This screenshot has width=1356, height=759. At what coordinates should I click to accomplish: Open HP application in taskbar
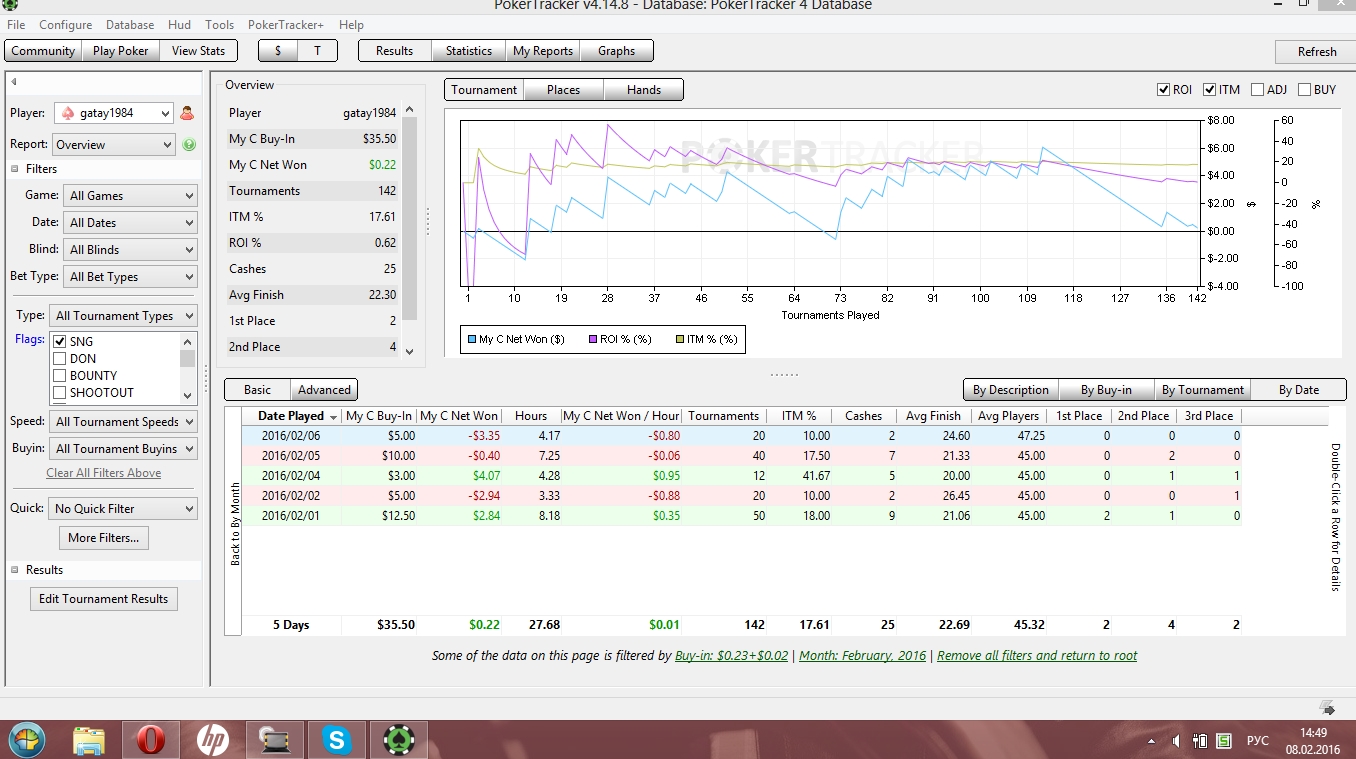tap(212, 741)
